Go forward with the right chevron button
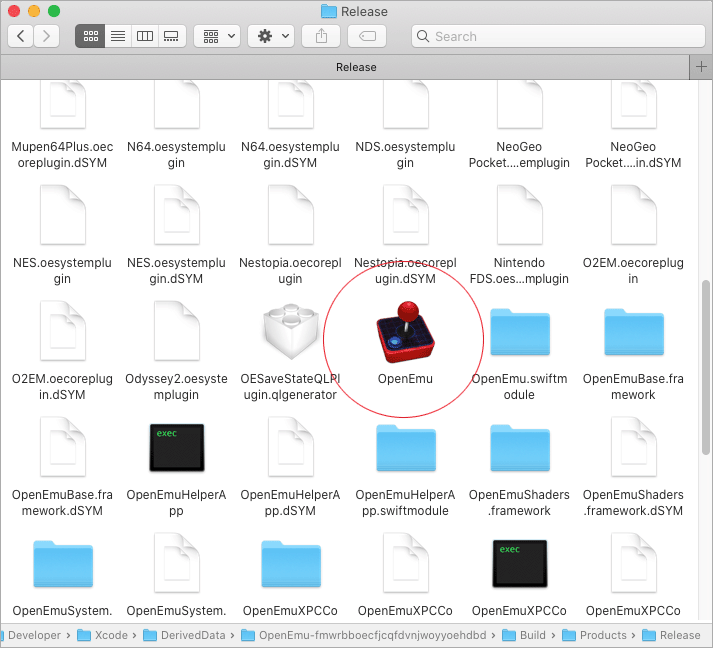The image size is (713, 648). (46, 36)
